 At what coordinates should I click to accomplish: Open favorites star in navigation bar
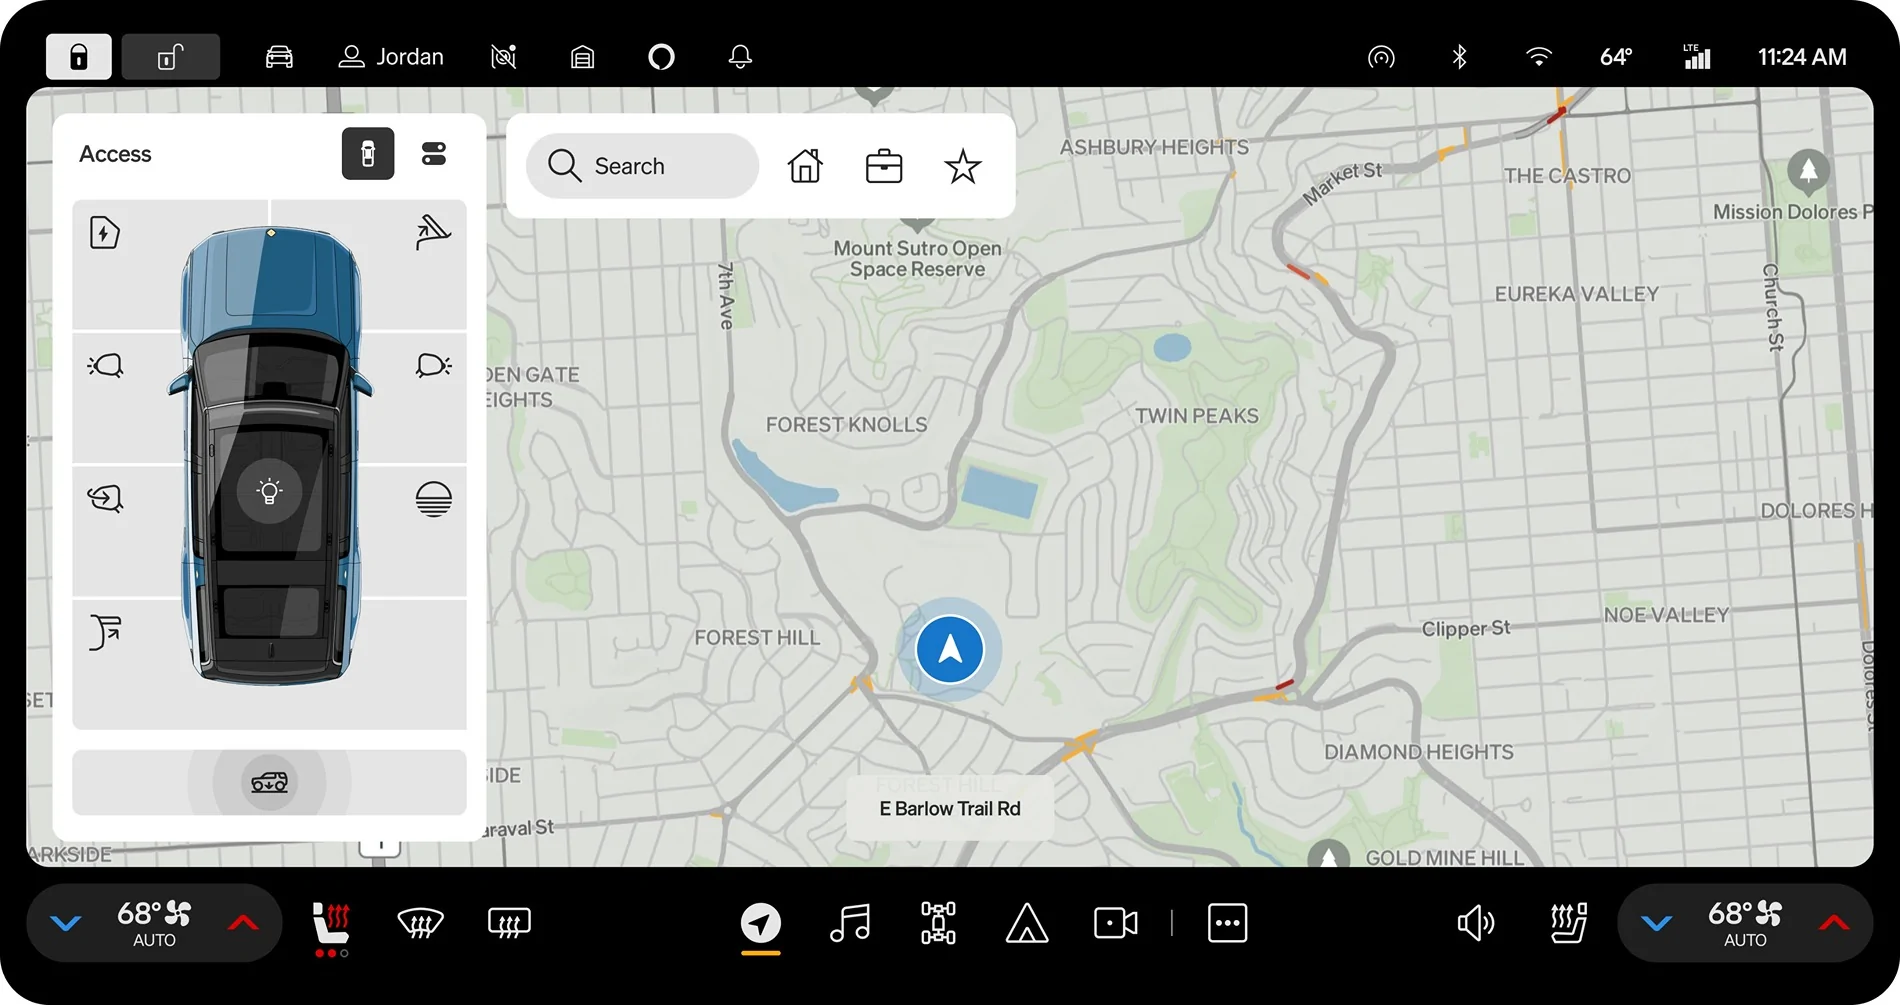[963, 166]
